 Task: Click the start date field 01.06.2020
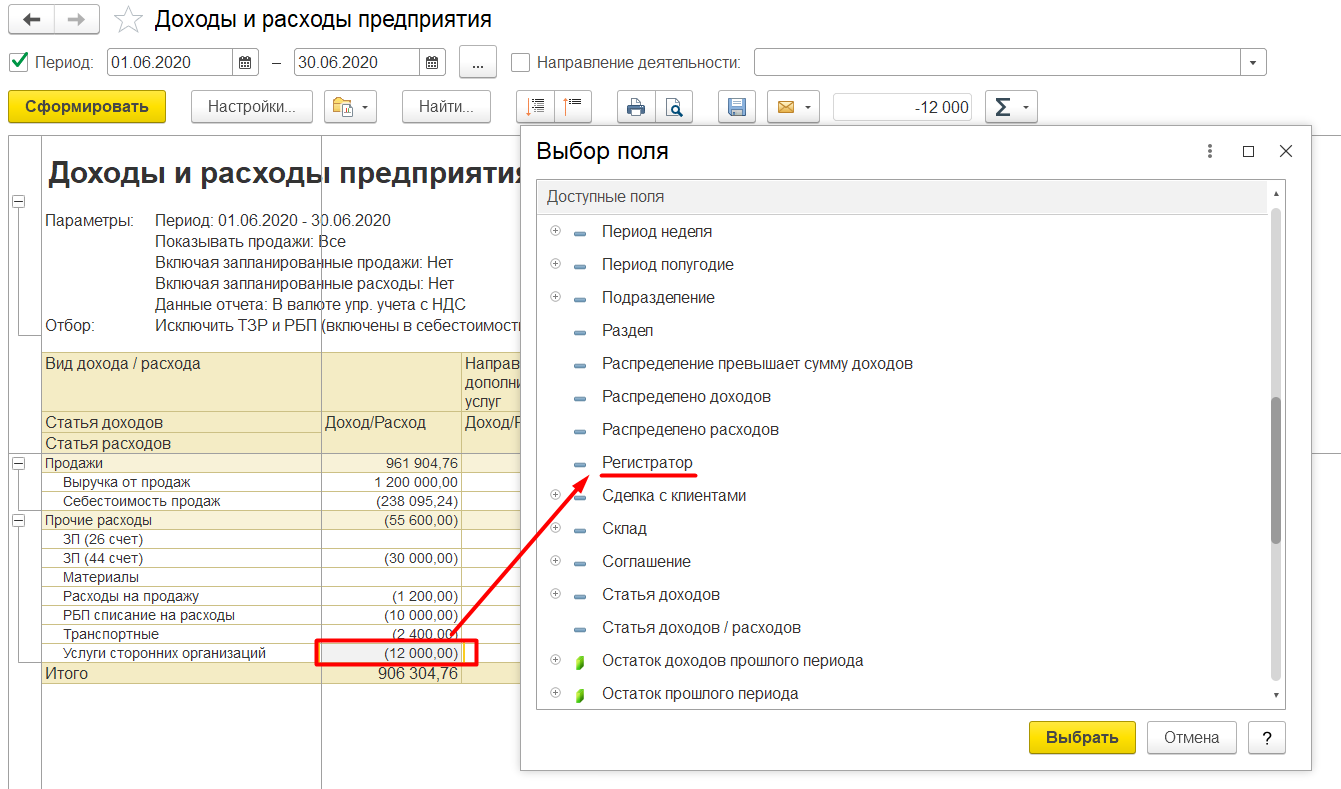coord(170,62)
